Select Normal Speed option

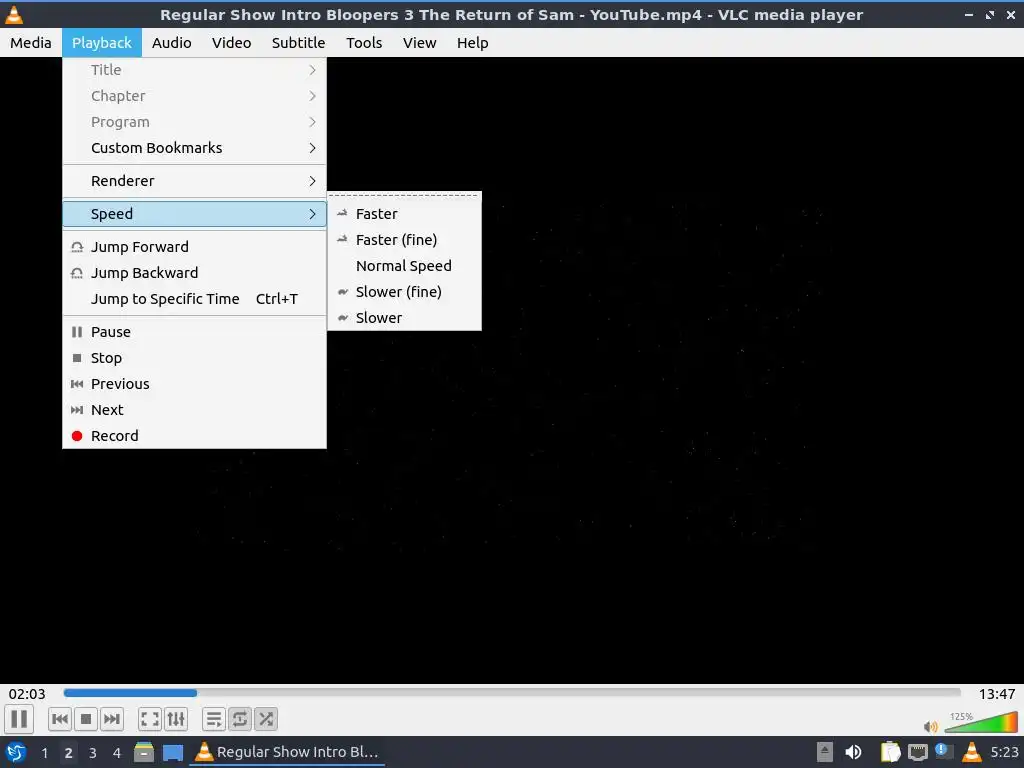(404, 266)
